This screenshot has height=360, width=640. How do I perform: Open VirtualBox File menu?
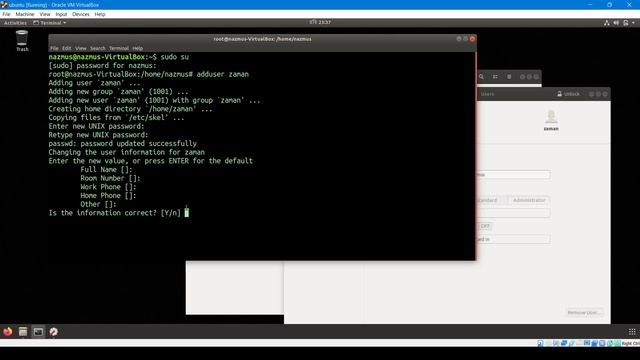click(7, 14)
